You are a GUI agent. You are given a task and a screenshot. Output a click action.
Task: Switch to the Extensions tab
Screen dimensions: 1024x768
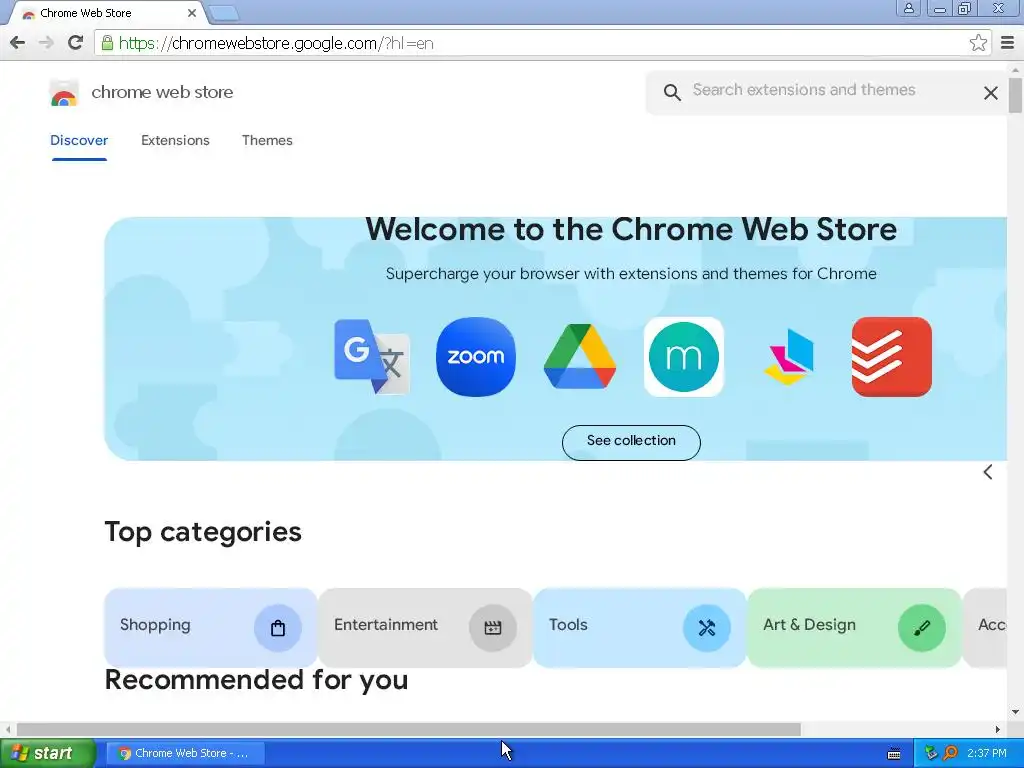tap(175, 140)
